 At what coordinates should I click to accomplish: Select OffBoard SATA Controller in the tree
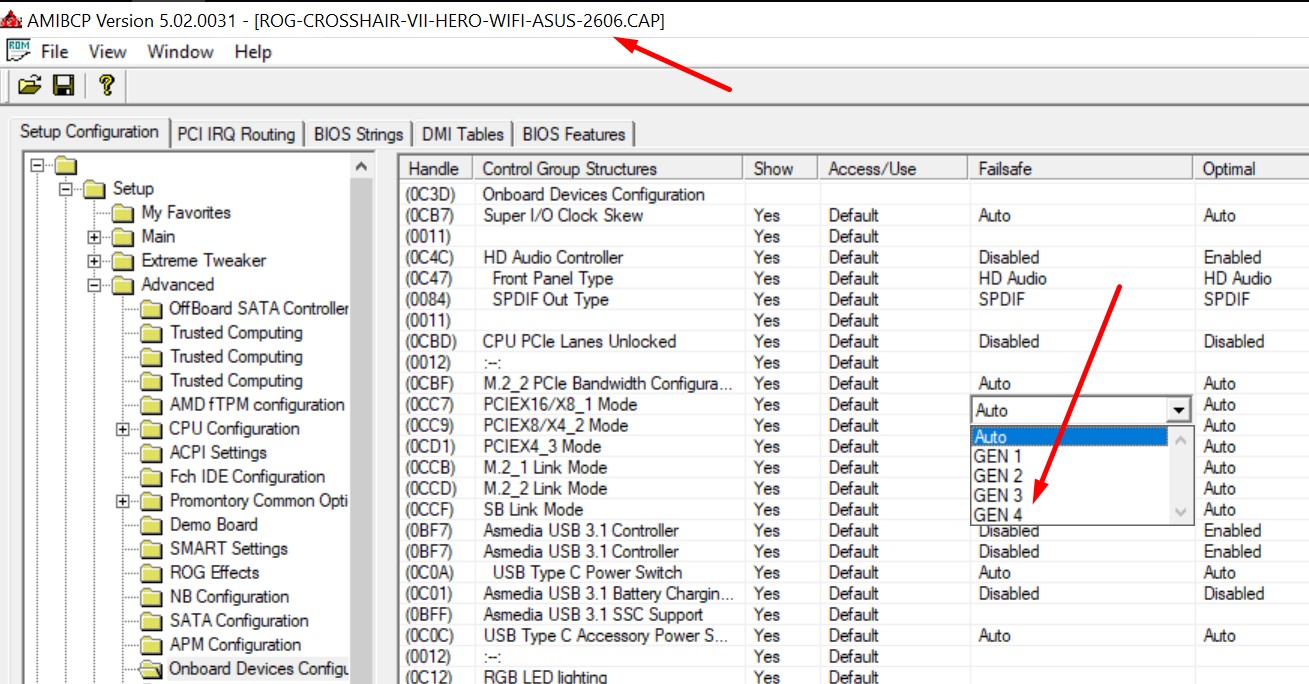point(258,309)
